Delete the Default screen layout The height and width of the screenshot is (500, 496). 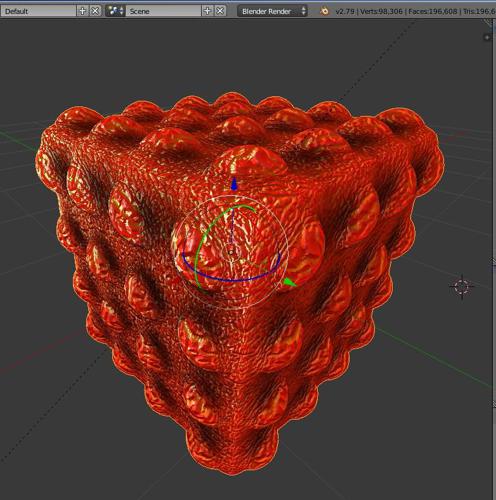tap(95, 11)
